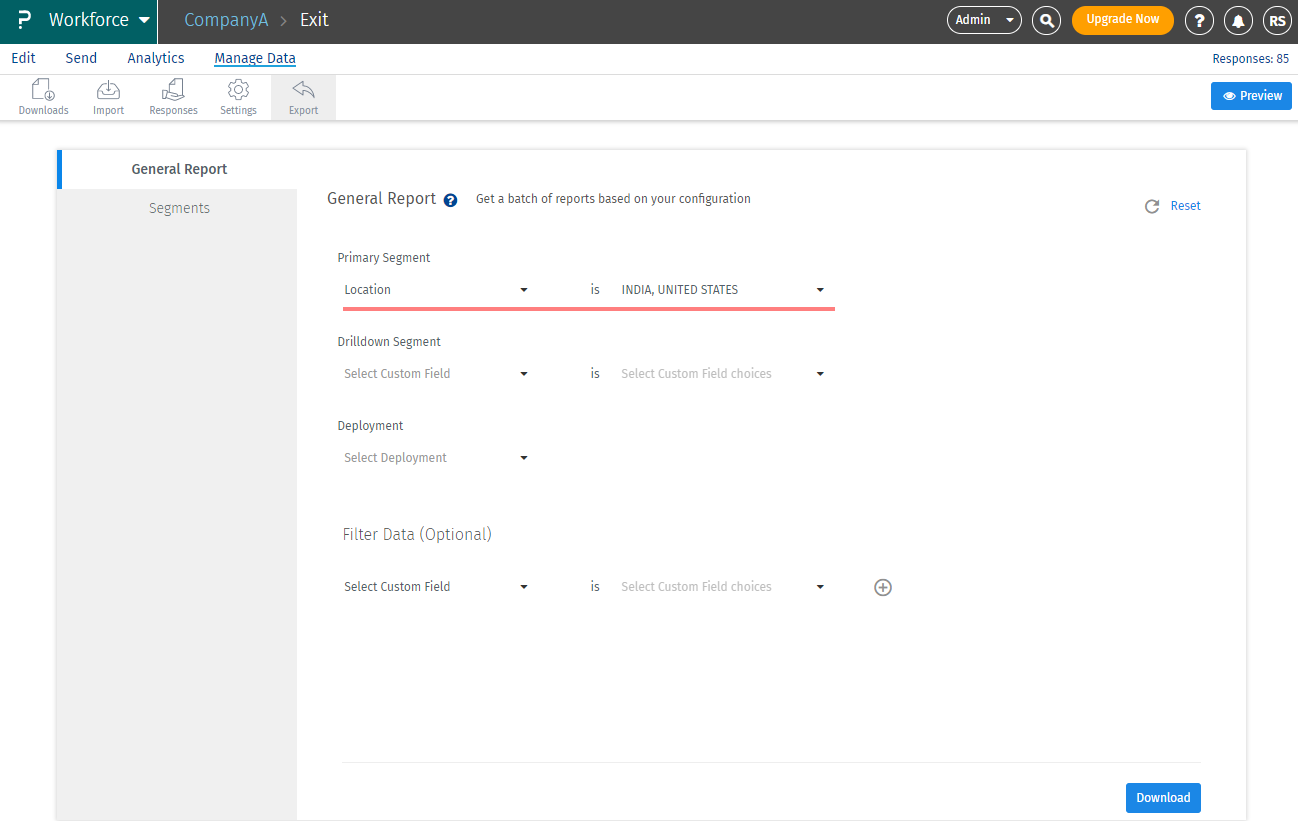Click the Upgrade Now button
The image size is (1298, 821).
pyautogui.click(x=1122, y=20)
